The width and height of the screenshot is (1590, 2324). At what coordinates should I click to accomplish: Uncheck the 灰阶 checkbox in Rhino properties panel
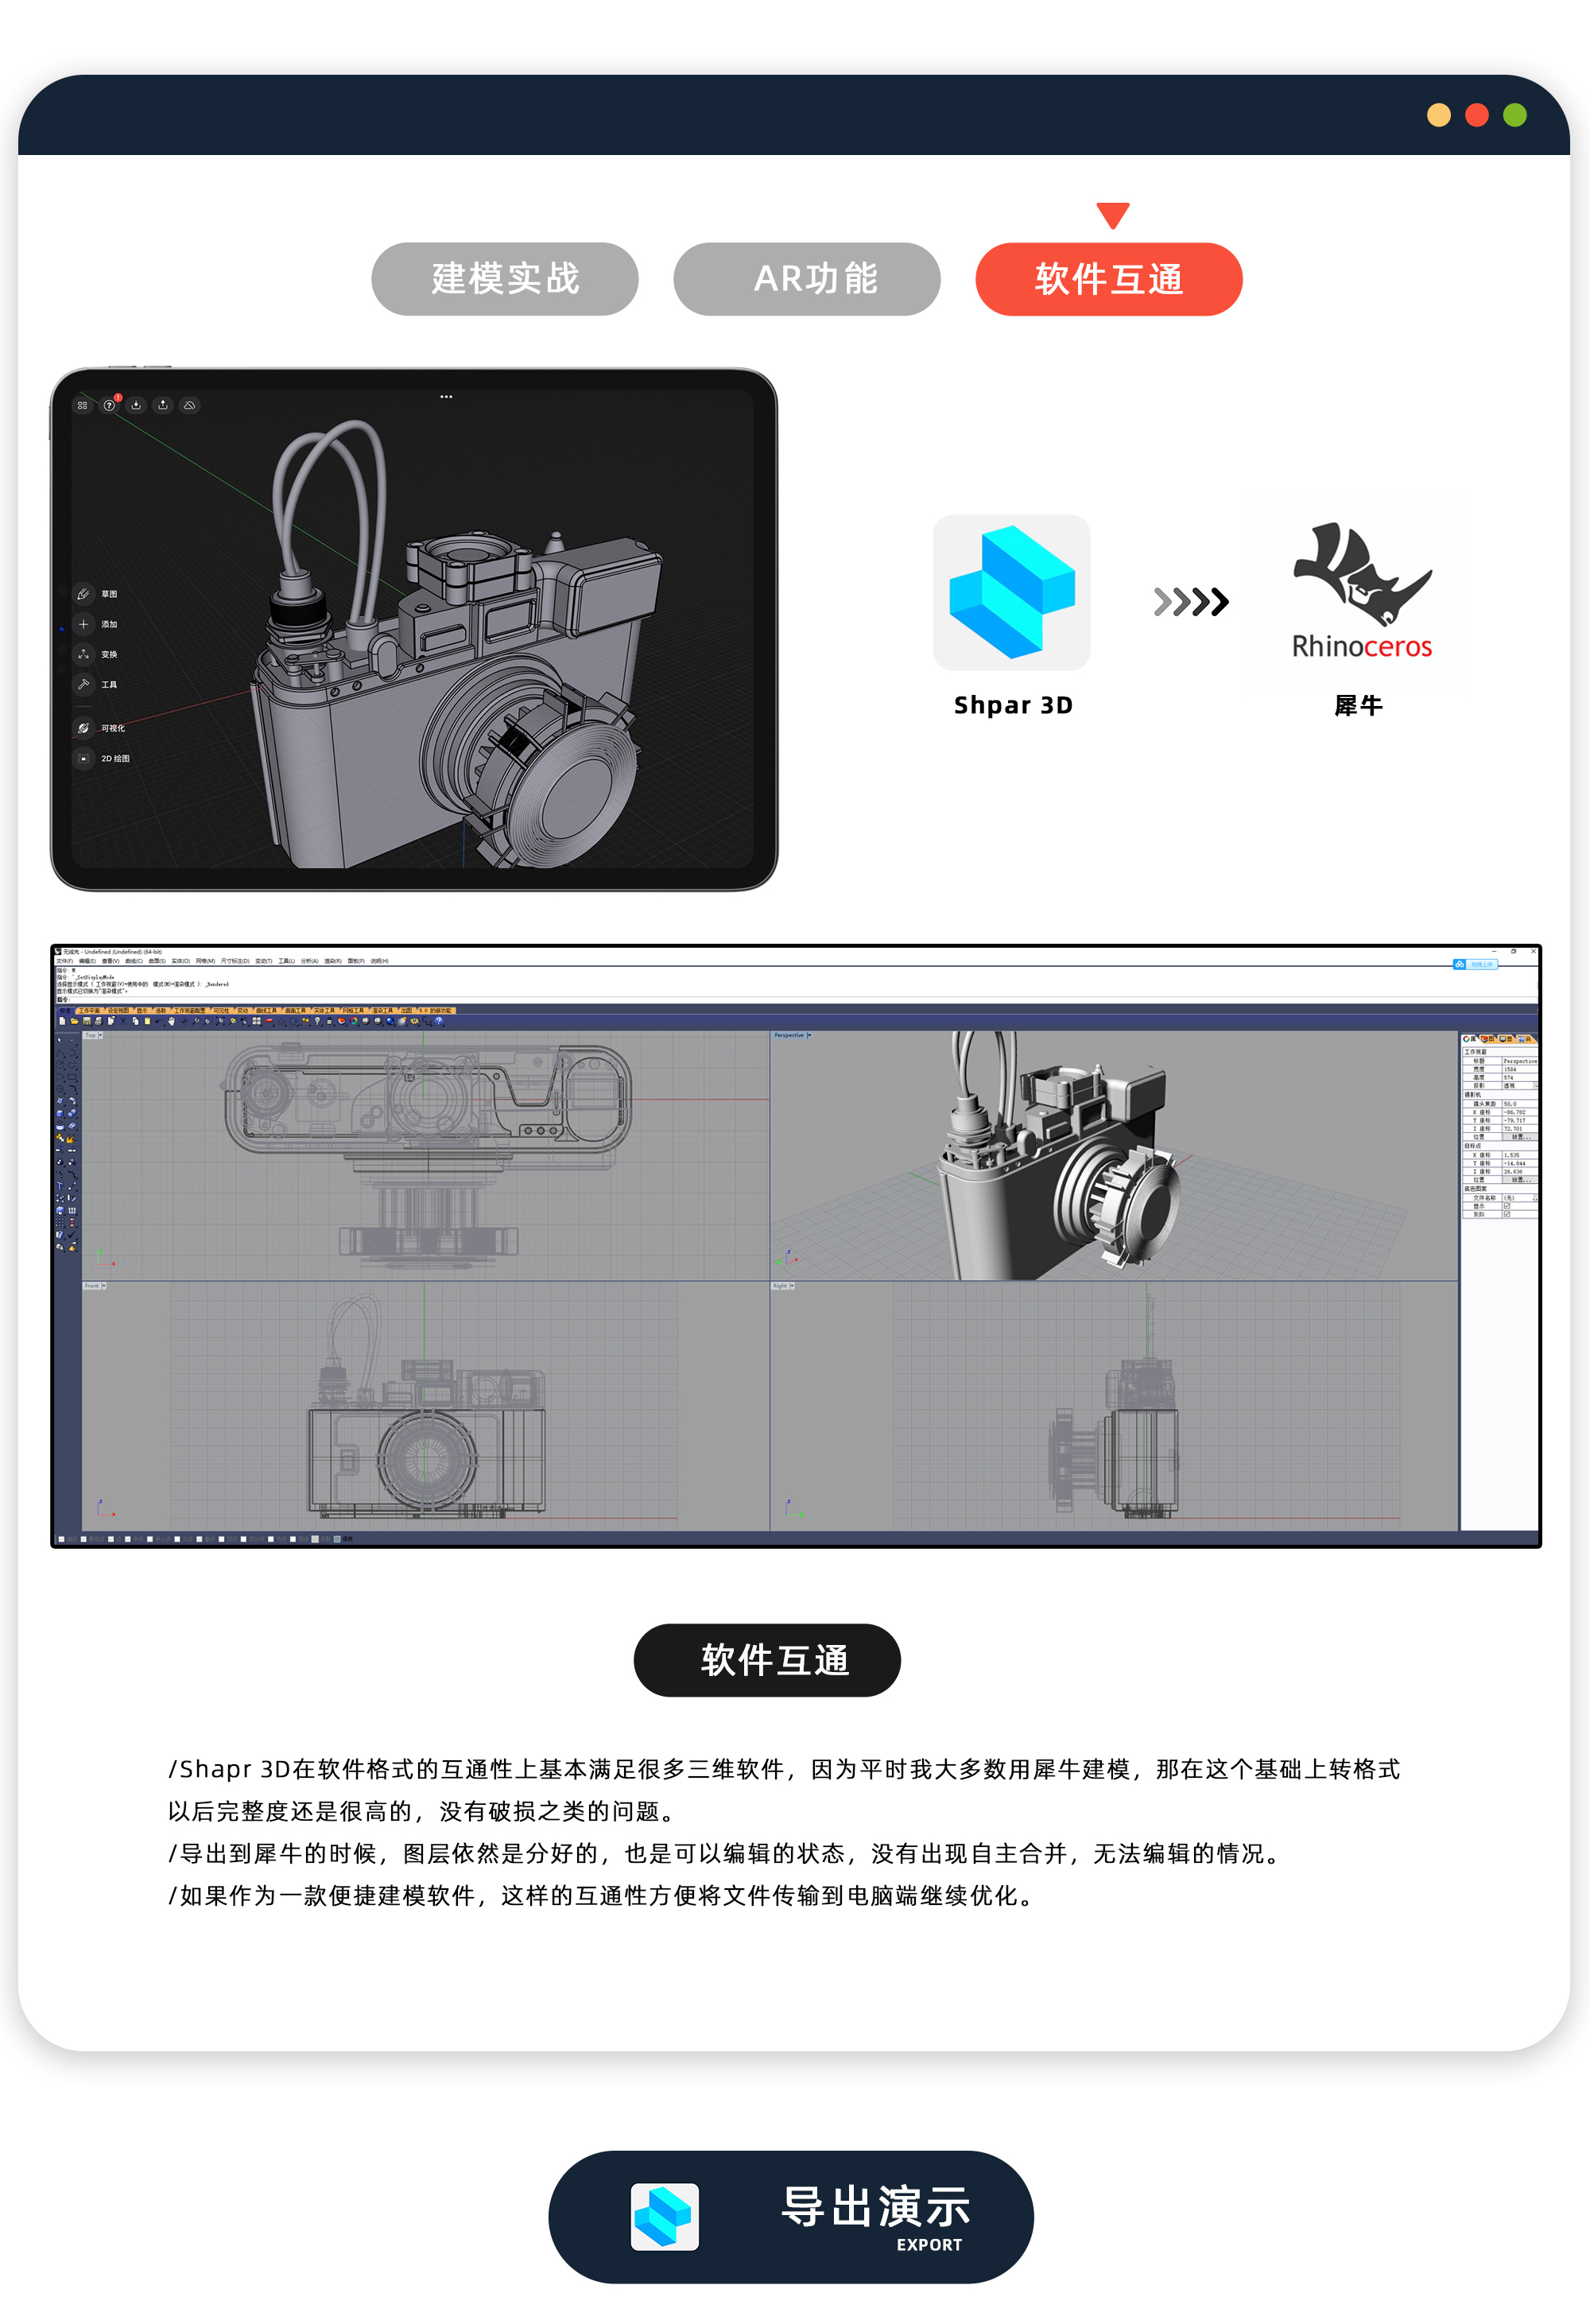point(1507,1215)
